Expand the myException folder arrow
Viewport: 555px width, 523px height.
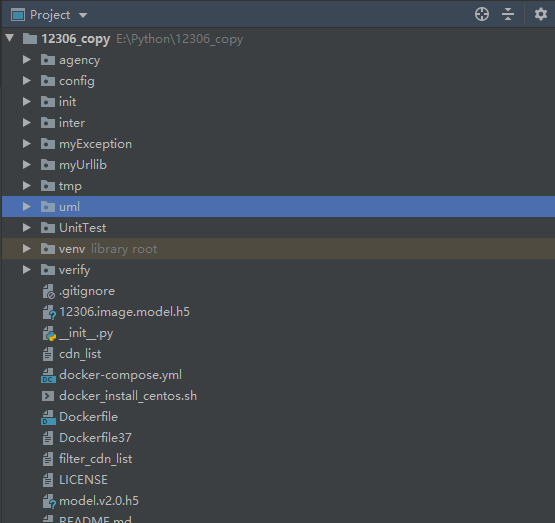tap(27, 143)
